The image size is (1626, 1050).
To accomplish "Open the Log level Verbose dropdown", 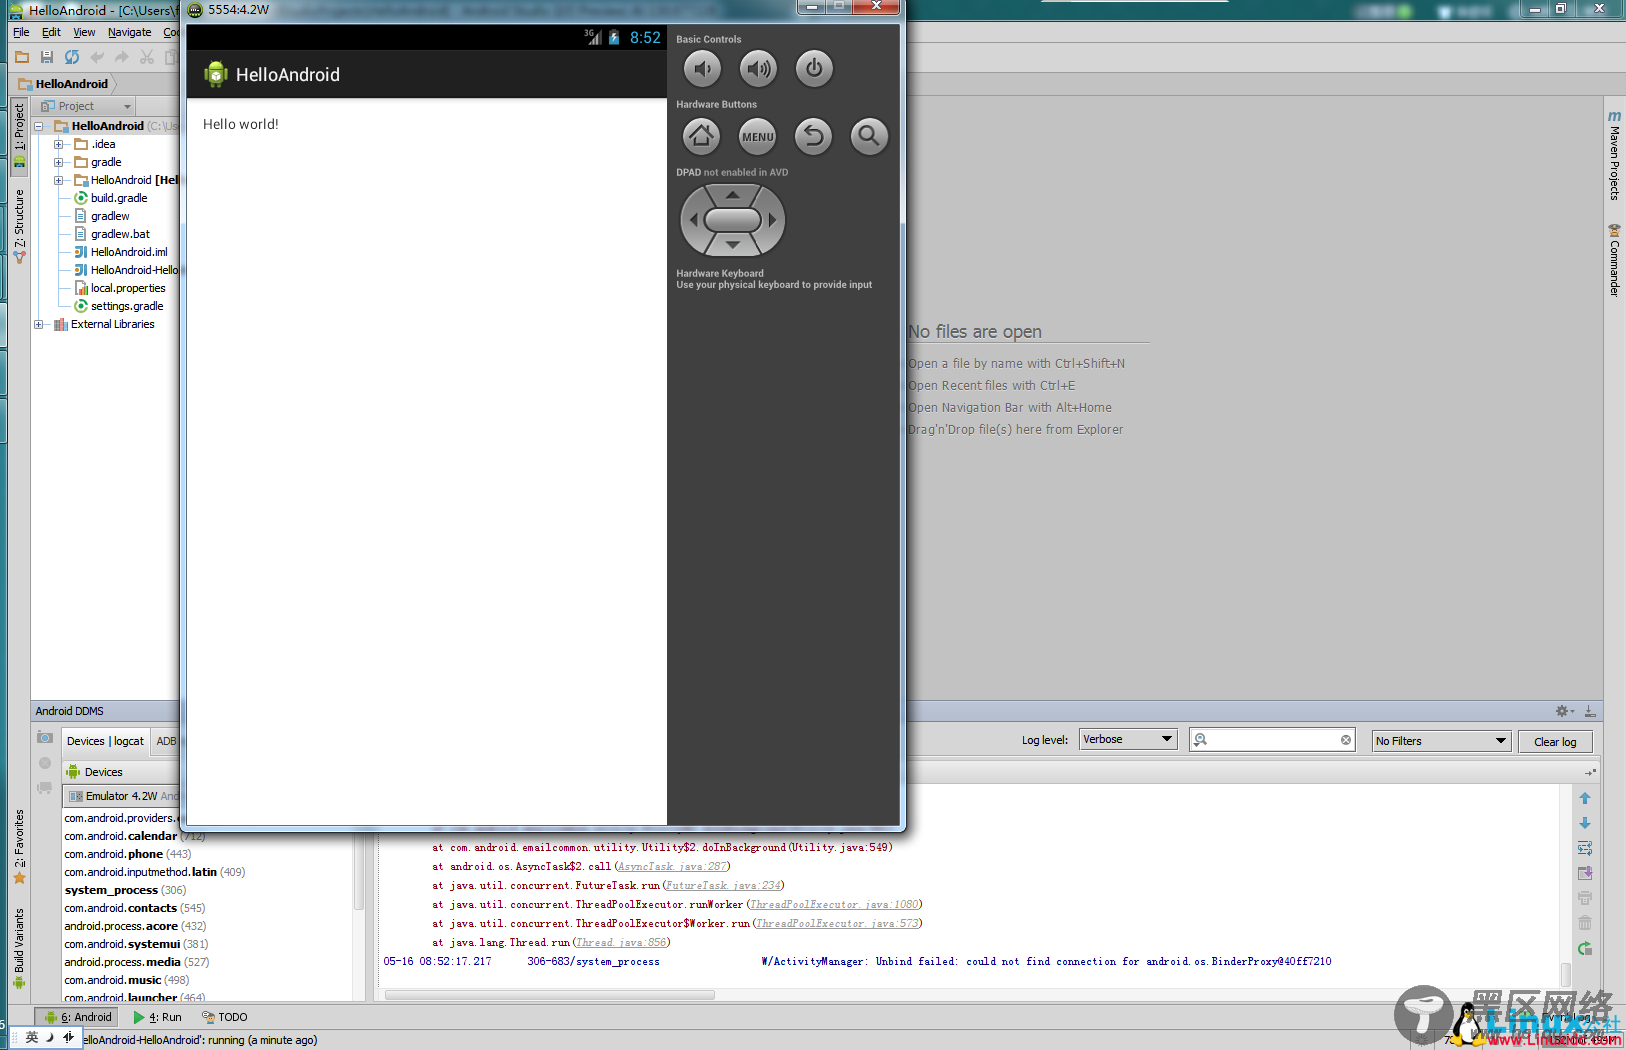I will pos(1127,740).
